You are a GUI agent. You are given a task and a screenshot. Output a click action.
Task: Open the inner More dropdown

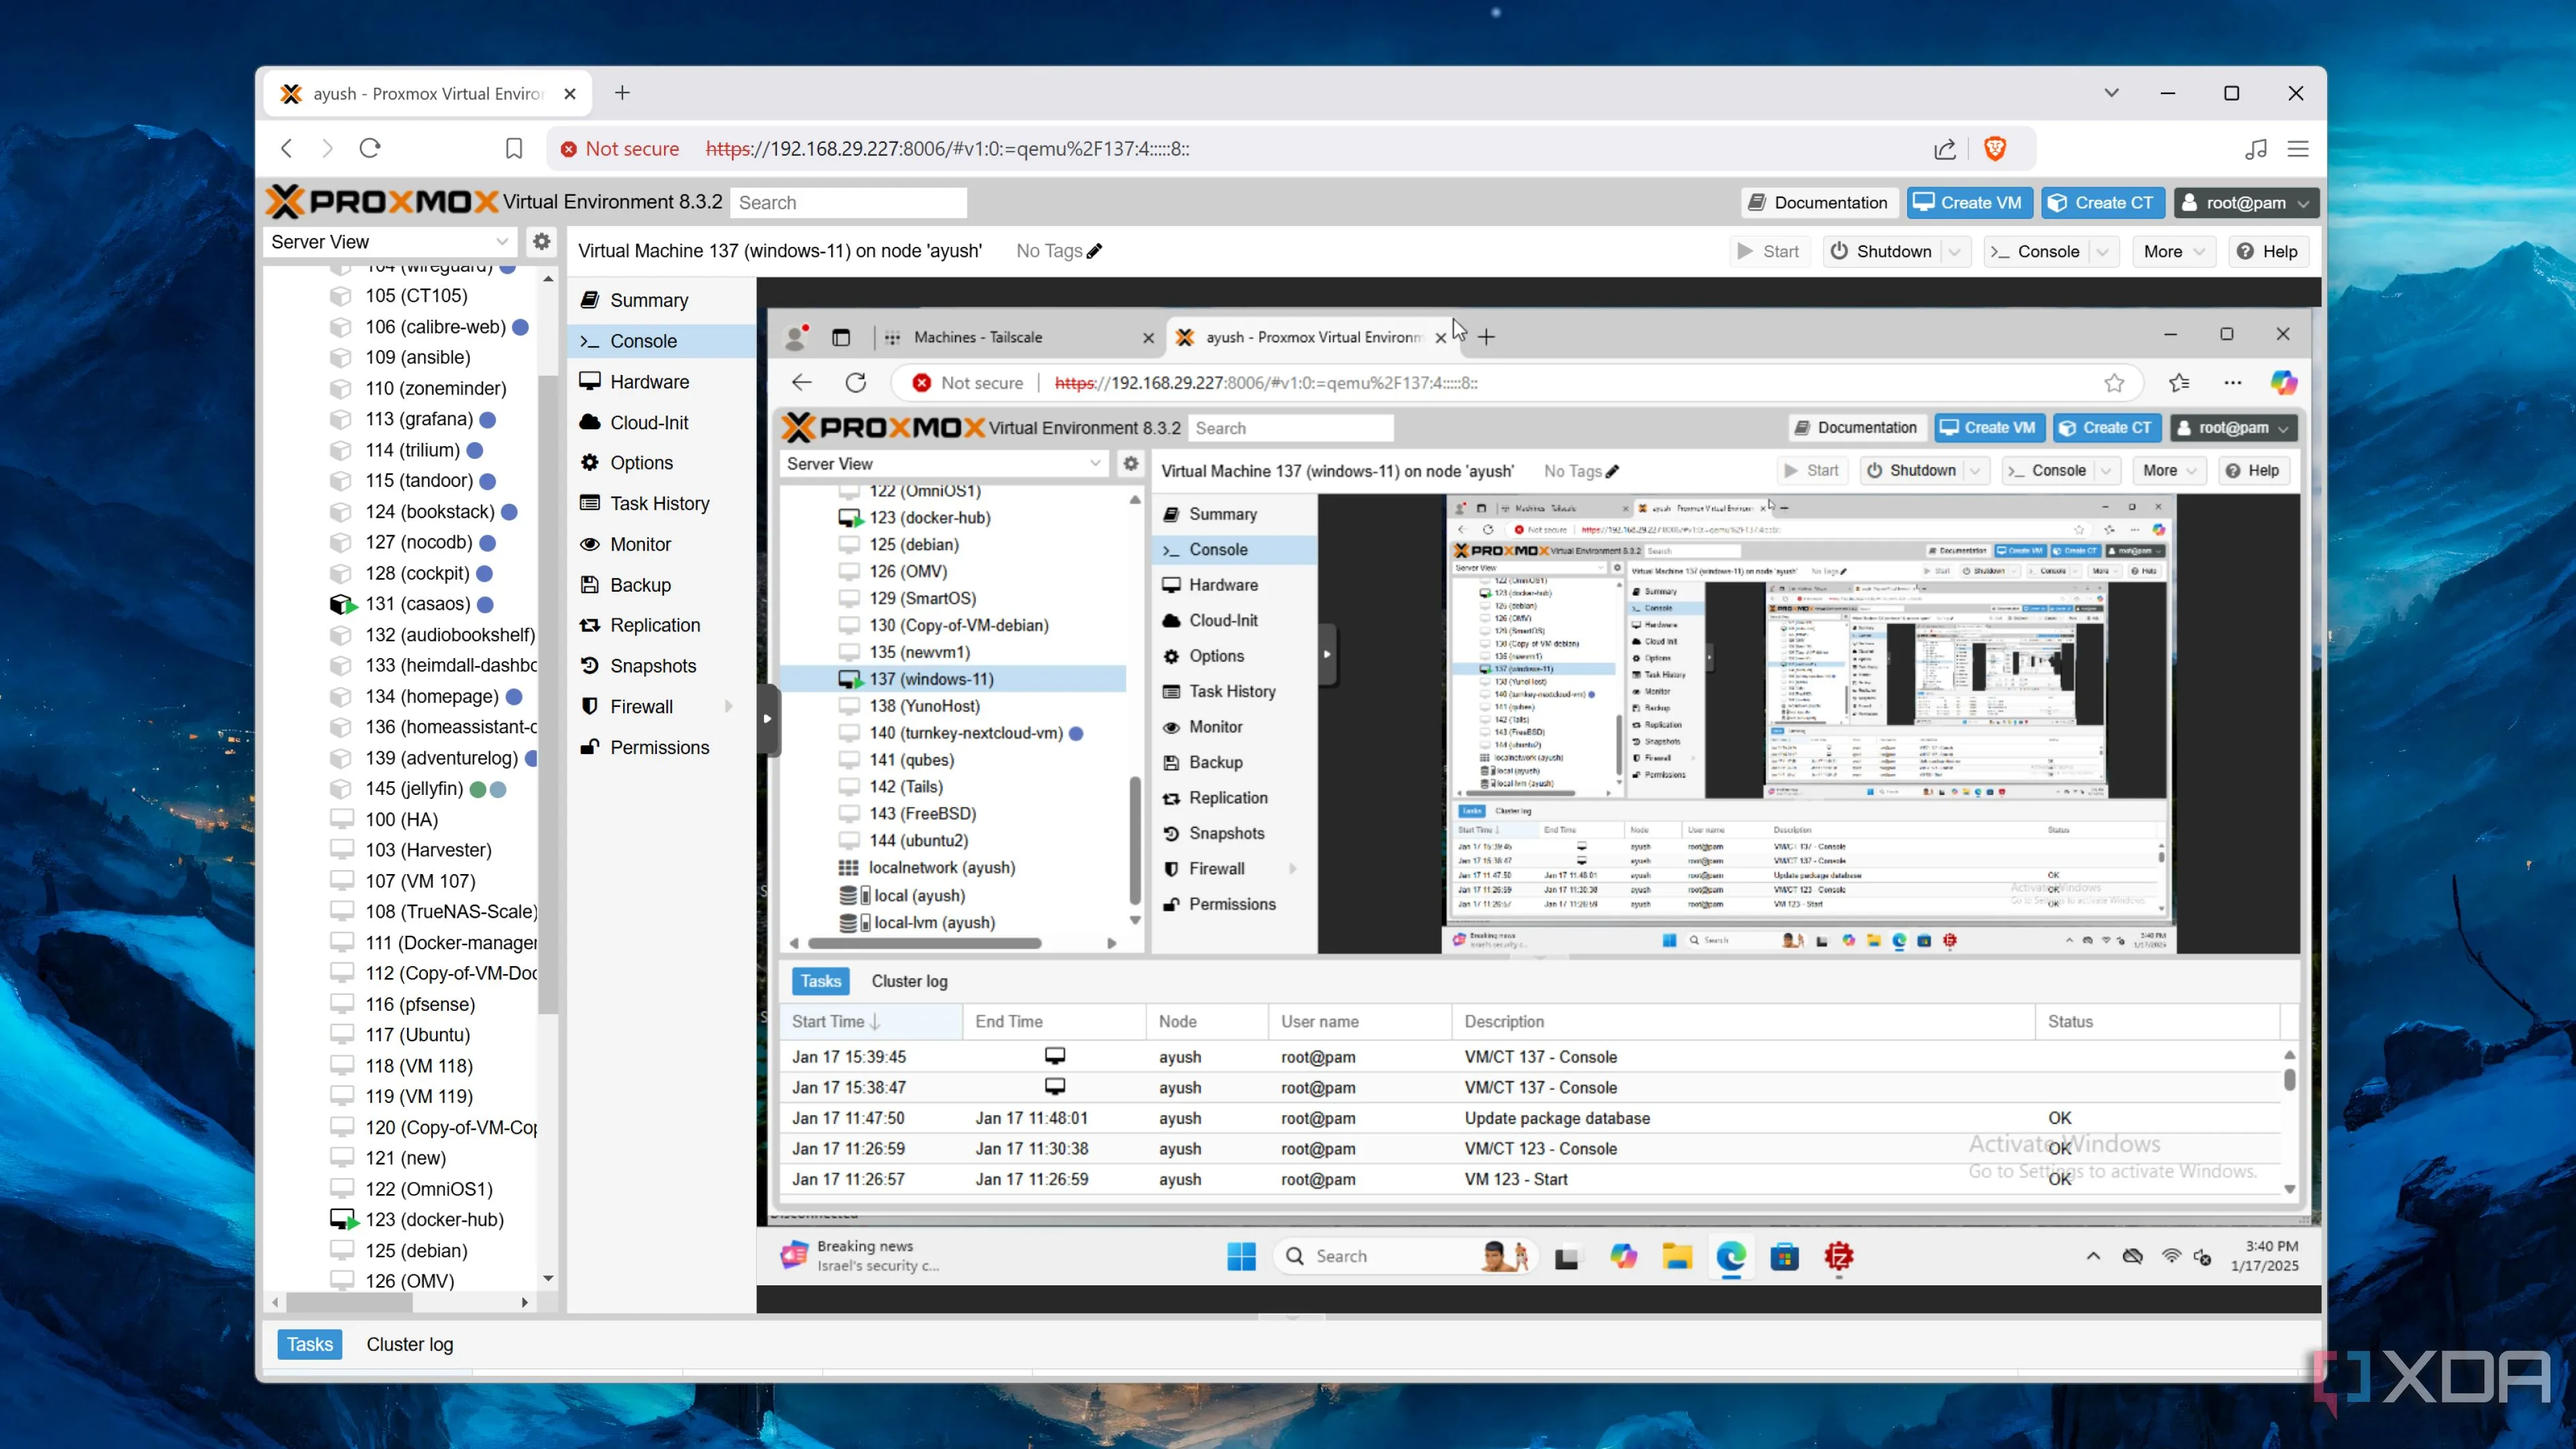pyautogui.click(x=2169, y=471)
